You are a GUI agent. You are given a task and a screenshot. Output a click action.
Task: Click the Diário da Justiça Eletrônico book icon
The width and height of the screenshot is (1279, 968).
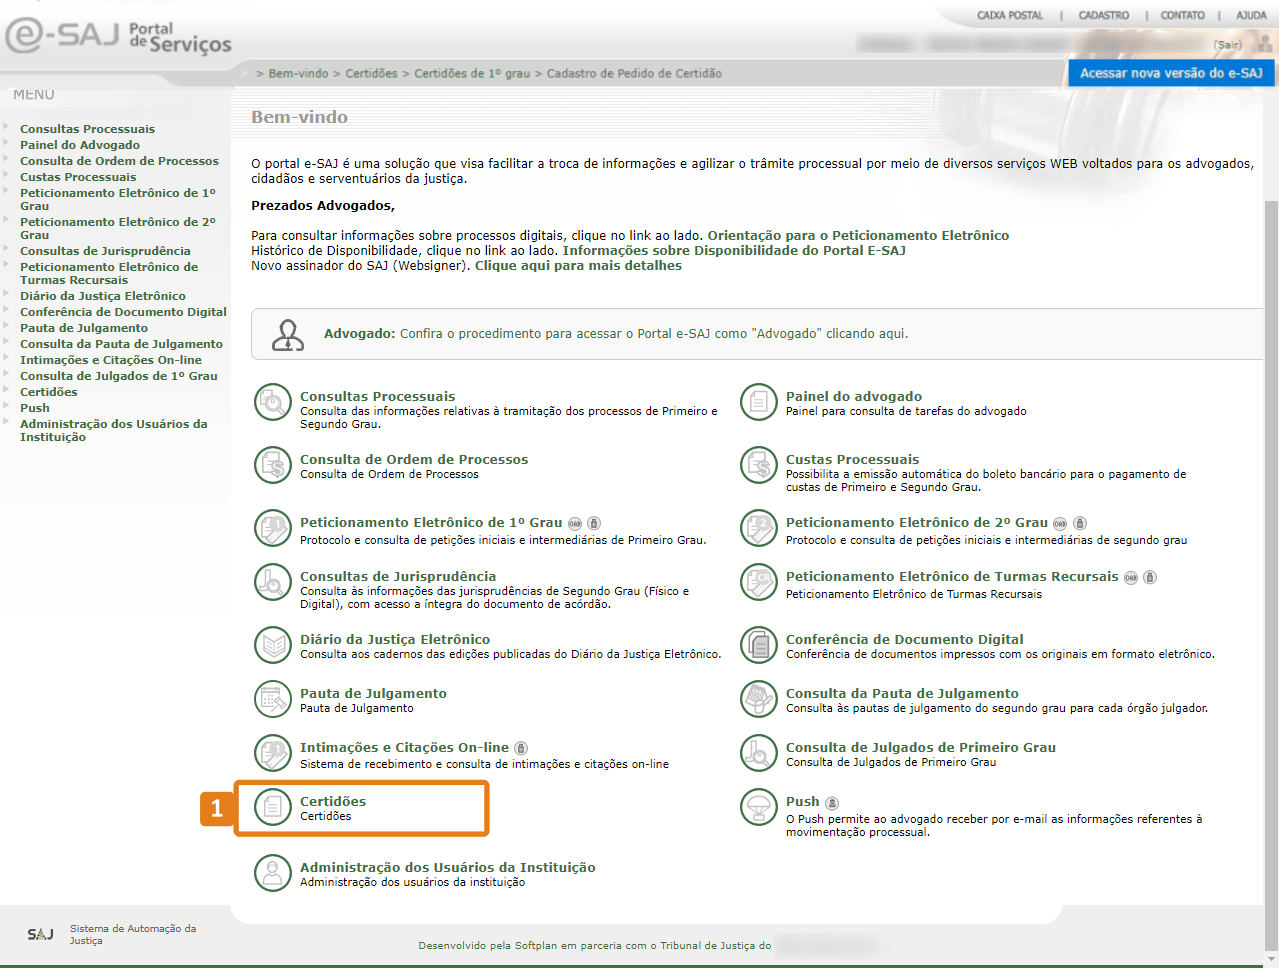click(272, 645)
